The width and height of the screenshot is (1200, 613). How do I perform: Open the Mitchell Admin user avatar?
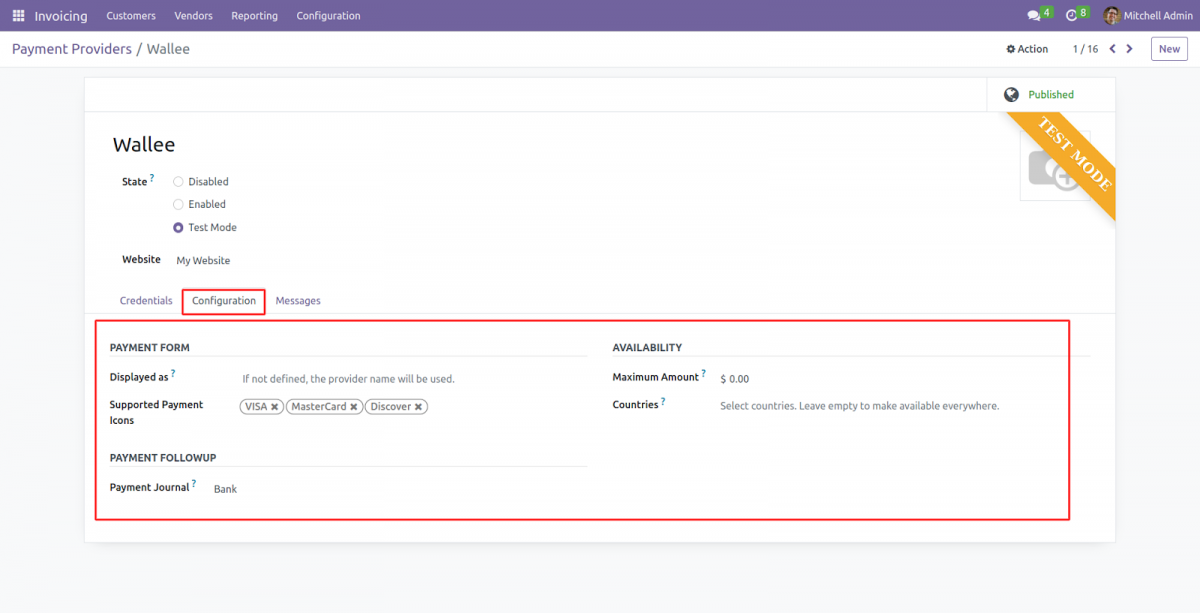click(1111, 15)
